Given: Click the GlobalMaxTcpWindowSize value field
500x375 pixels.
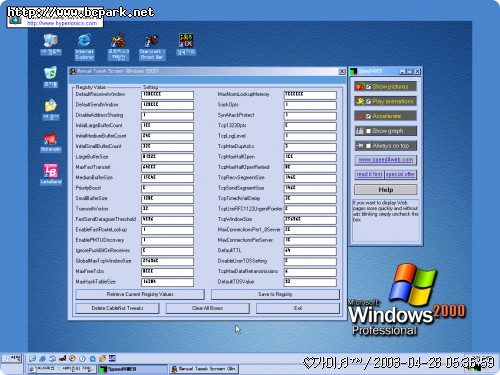Looking at the screenshot, I should pyautogui.click(x=167, y=261).
